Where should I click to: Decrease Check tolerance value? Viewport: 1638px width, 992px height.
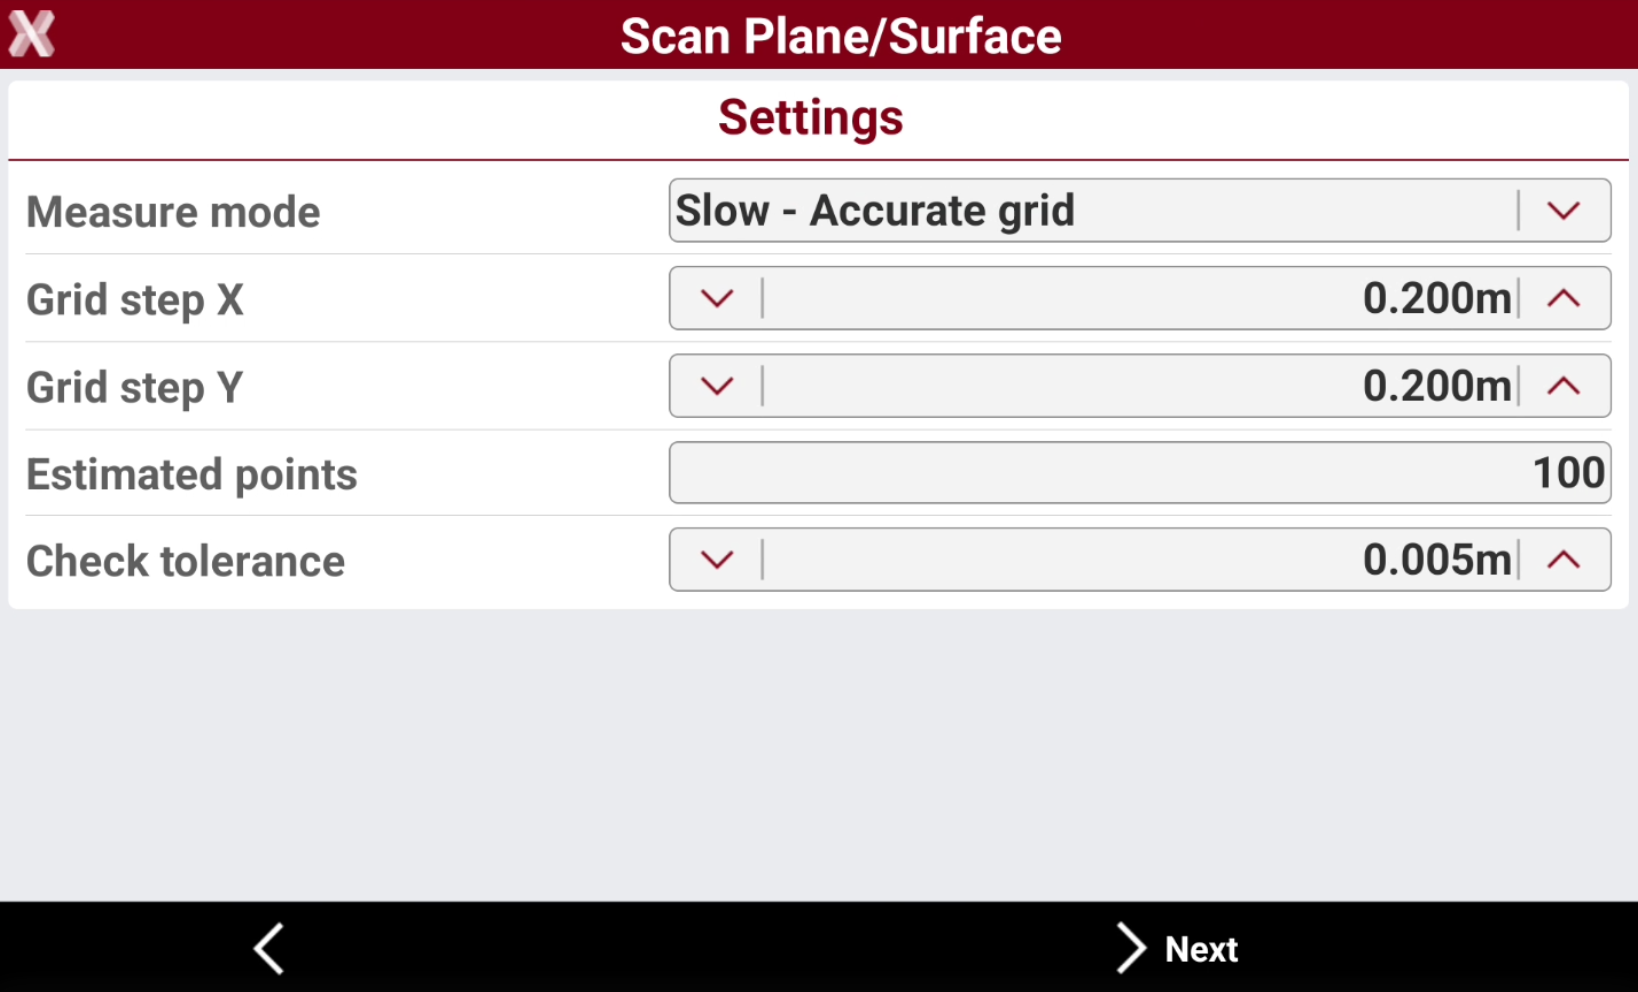pyautogui.click(x=716, y=559)
